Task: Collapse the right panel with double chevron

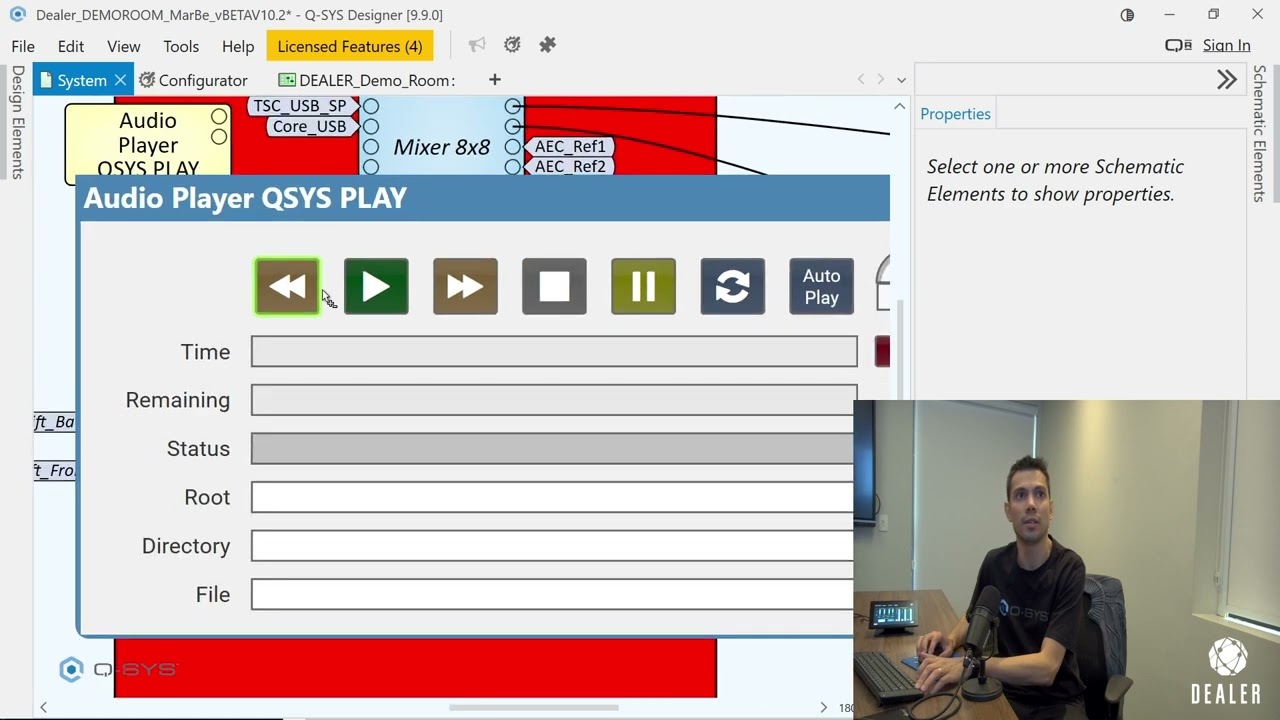Action: pyautogui.click(x=1227, y=80)
